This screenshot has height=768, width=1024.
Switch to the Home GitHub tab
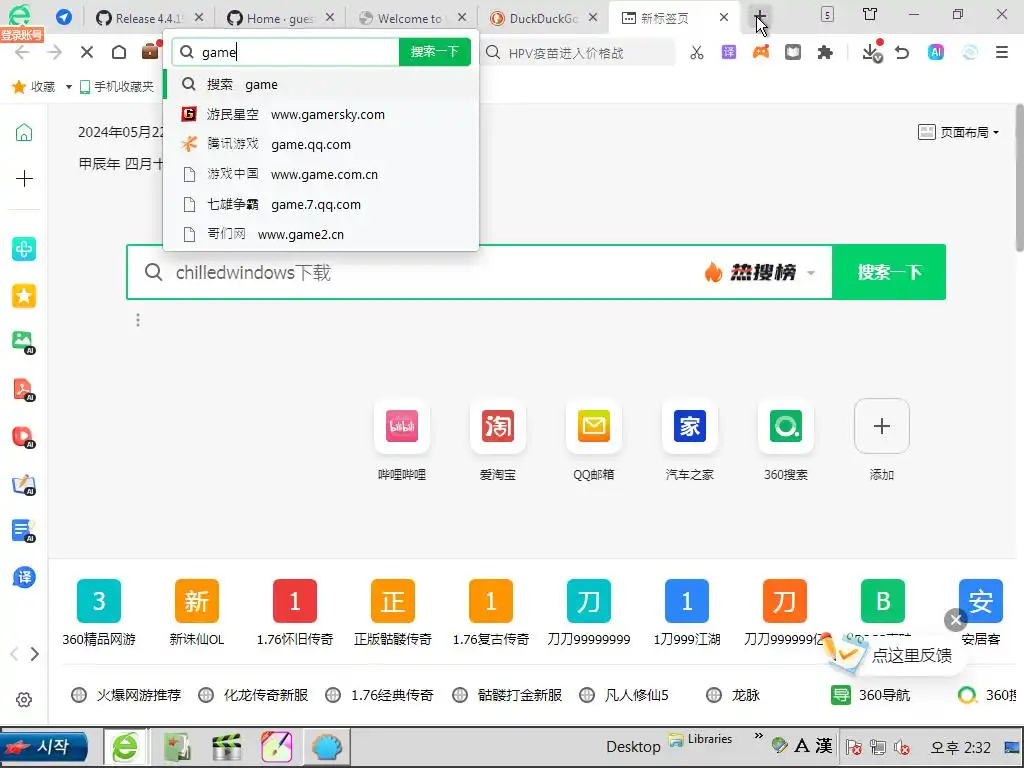281,18
